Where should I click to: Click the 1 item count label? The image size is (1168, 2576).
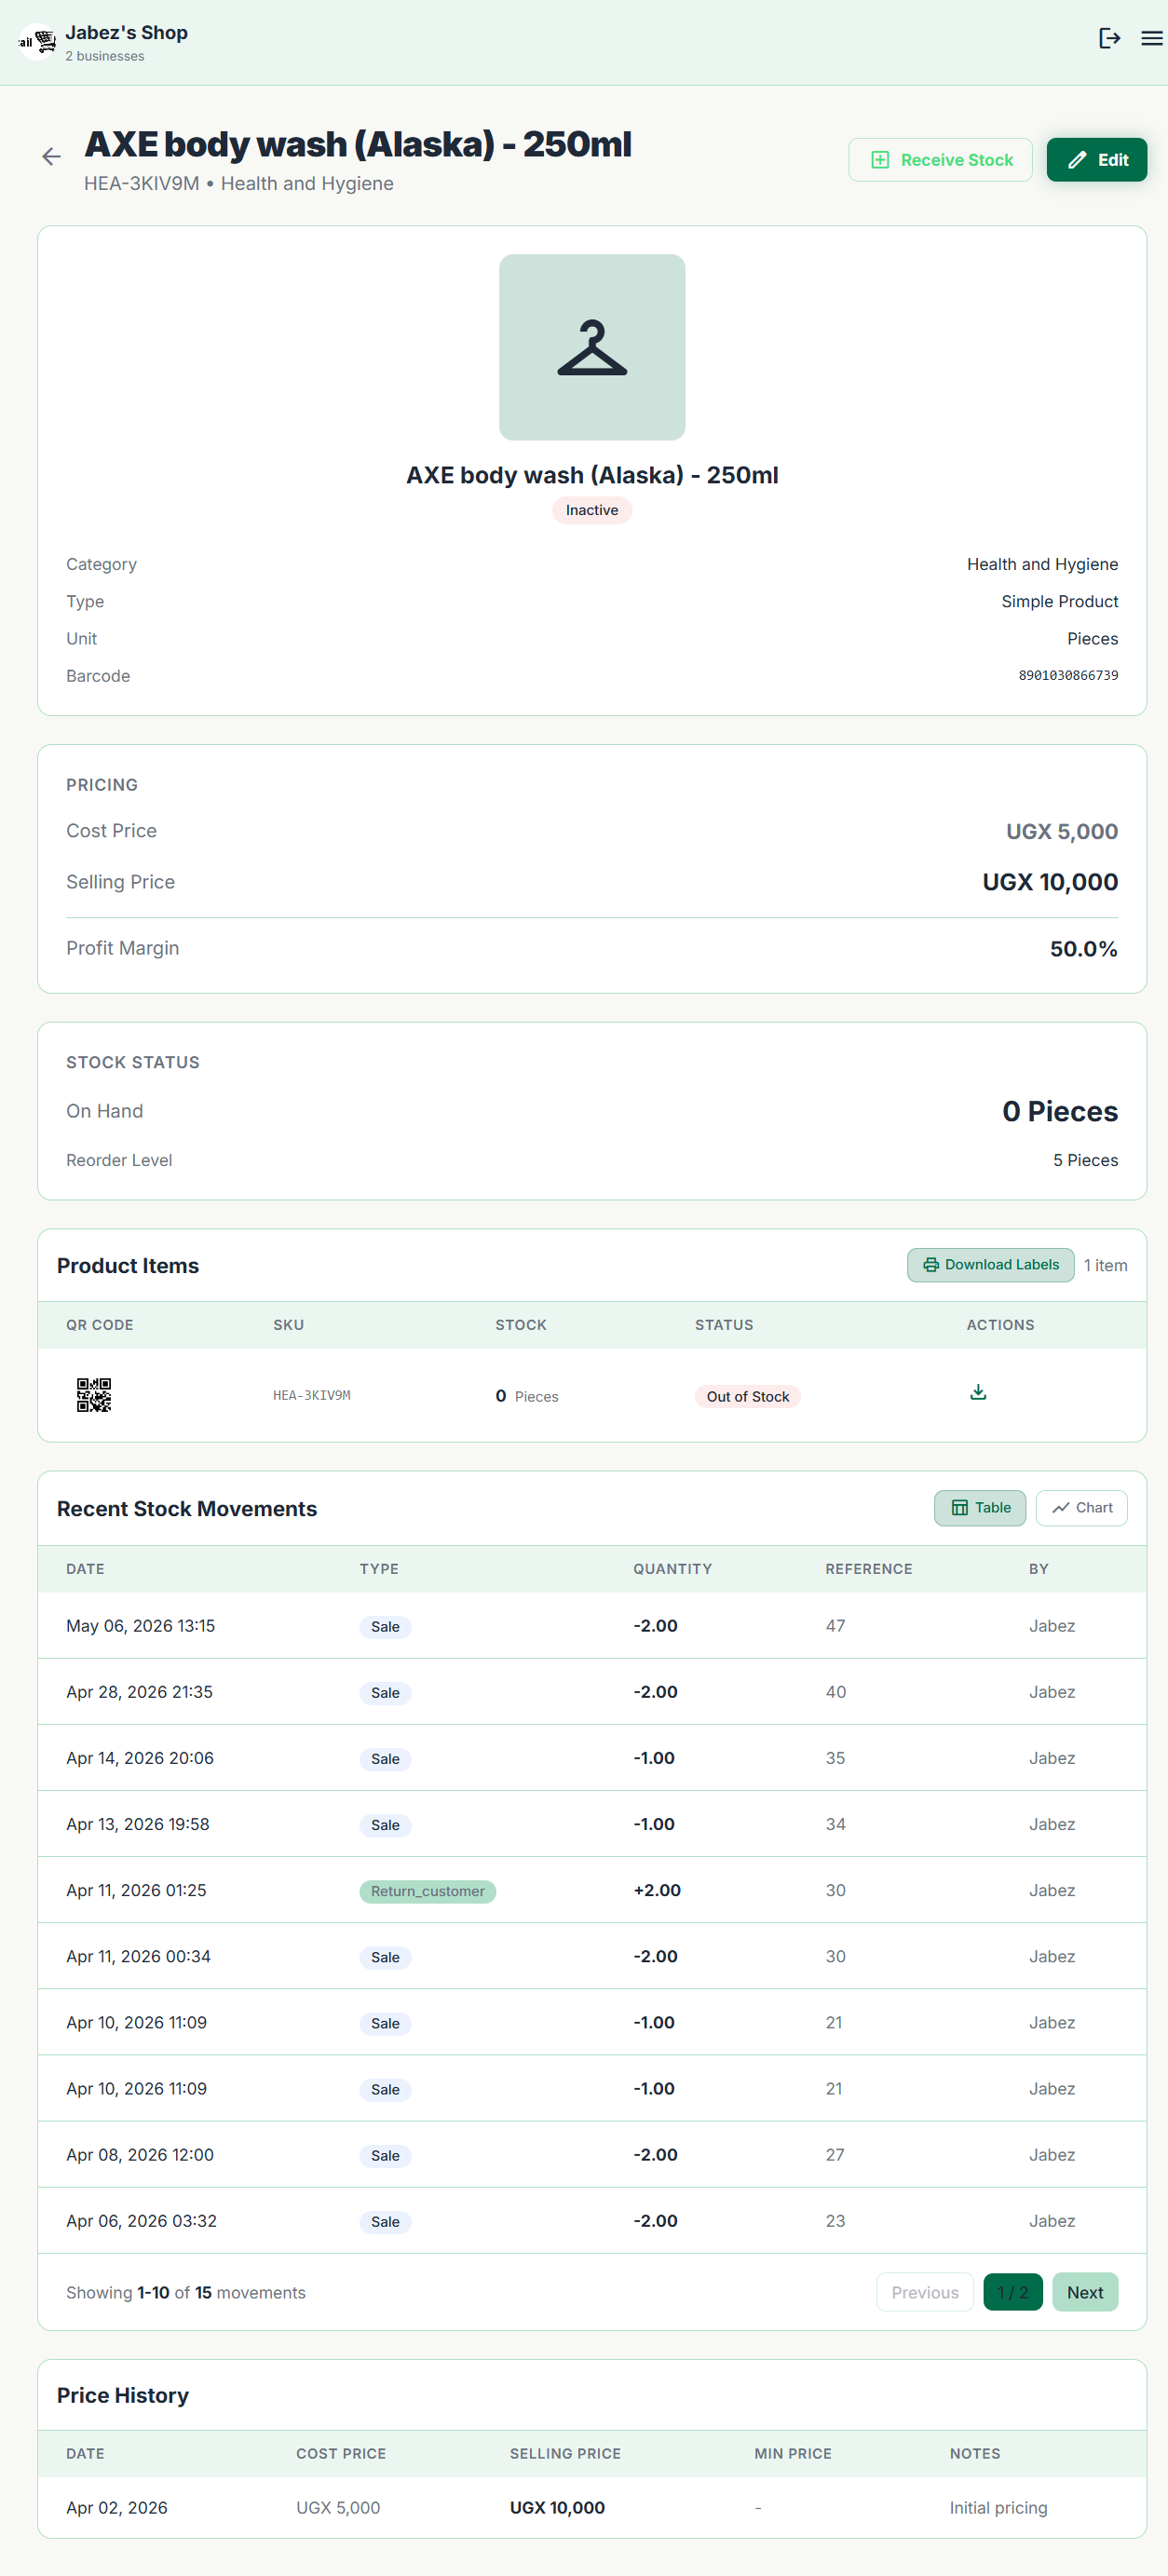coord(1105,1265)
